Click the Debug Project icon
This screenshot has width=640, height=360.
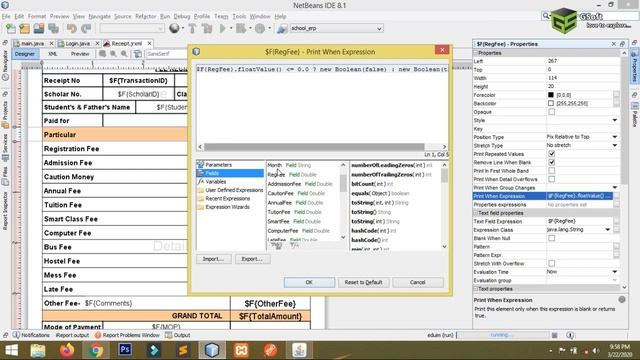tap(241, 29)
